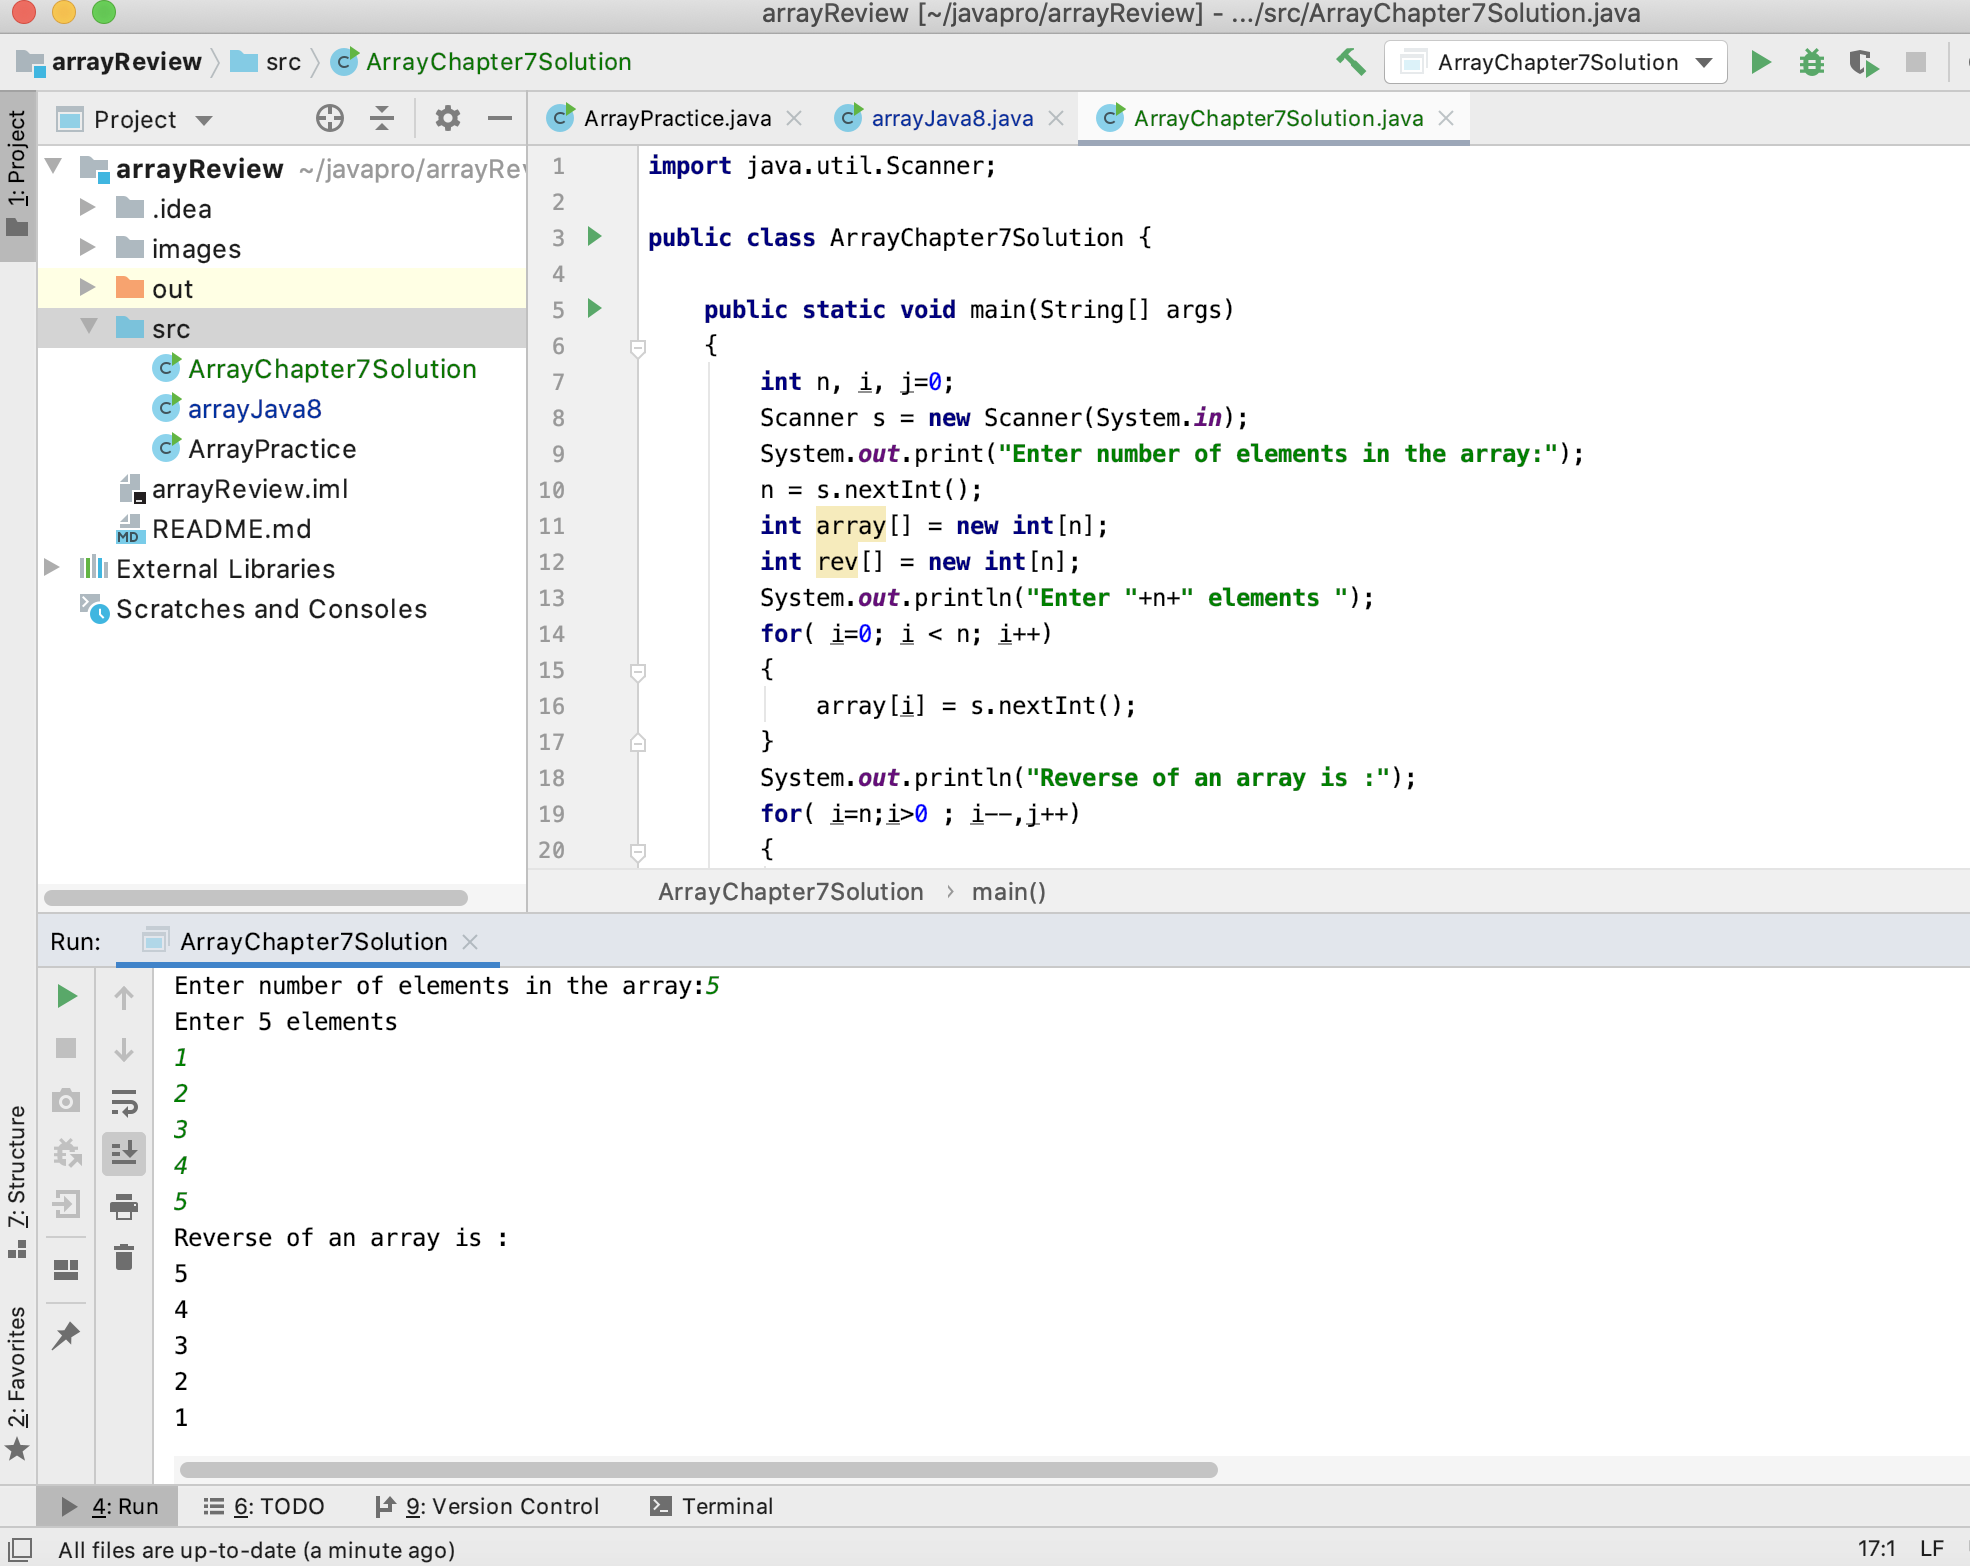1970x1566 pixels.
Task: Click the green Debug bug icon
Action: 1811,62
